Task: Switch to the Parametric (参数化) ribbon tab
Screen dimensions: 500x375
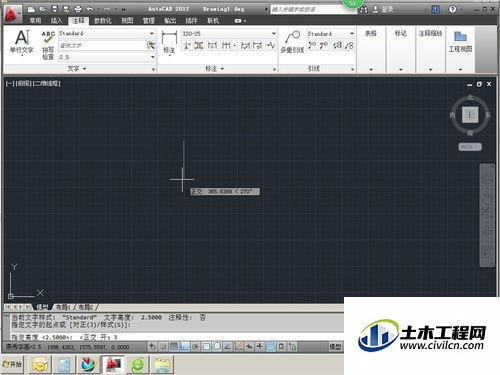Action: (x=102, y=21)
